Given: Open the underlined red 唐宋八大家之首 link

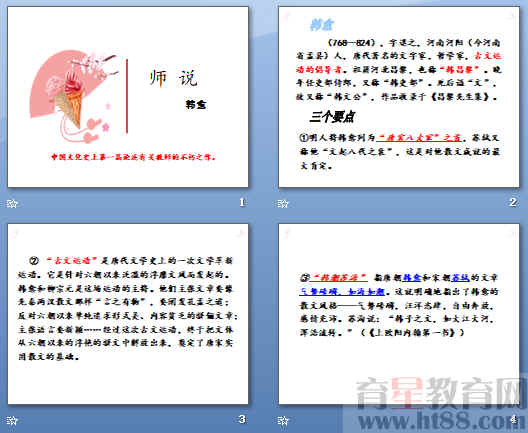Looking at the screenshot, I should [419, 138].
